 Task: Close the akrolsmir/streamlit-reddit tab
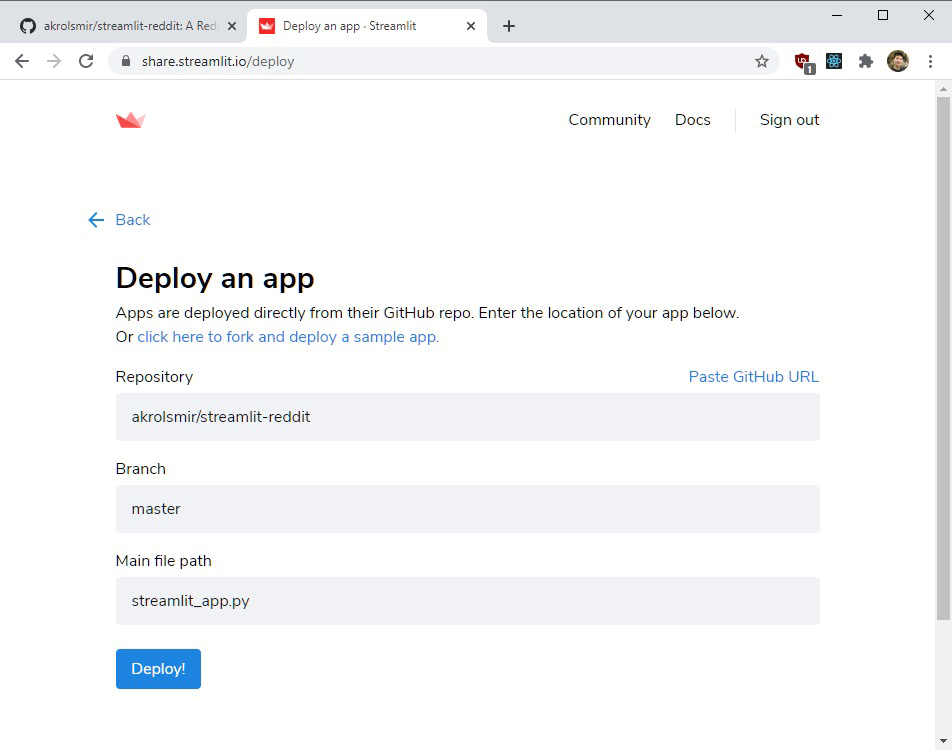point(232,26)
